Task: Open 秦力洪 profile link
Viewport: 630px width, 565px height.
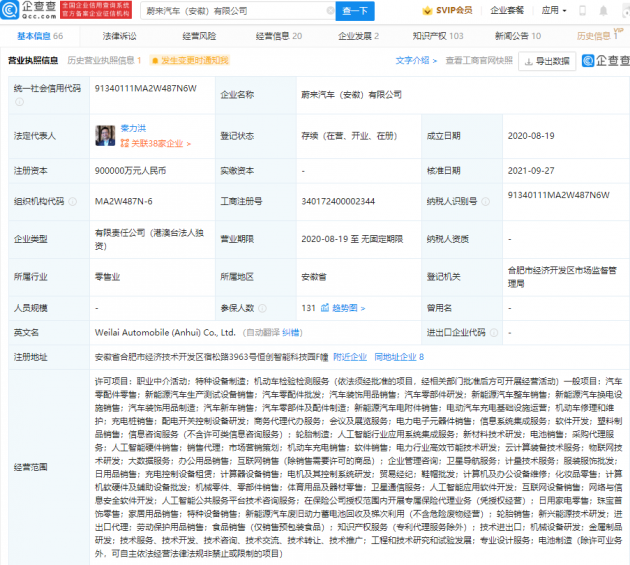Action: click(x=133, y=128)
